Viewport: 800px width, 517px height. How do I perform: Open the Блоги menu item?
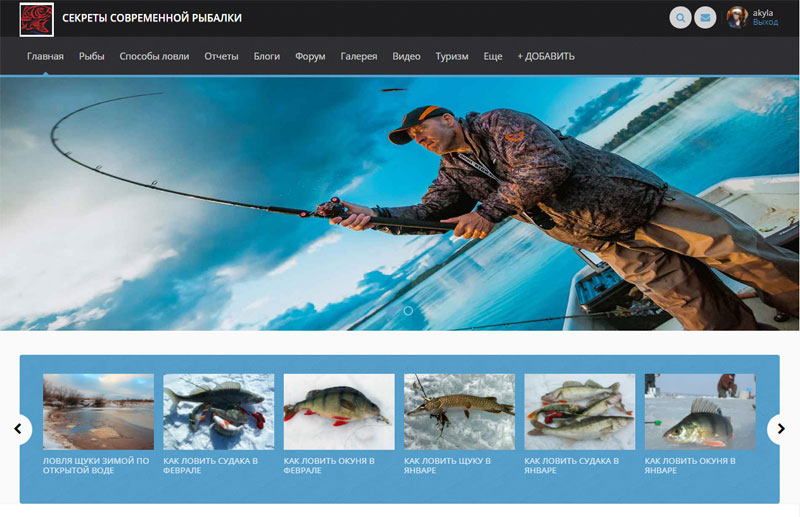coord(267,56)
